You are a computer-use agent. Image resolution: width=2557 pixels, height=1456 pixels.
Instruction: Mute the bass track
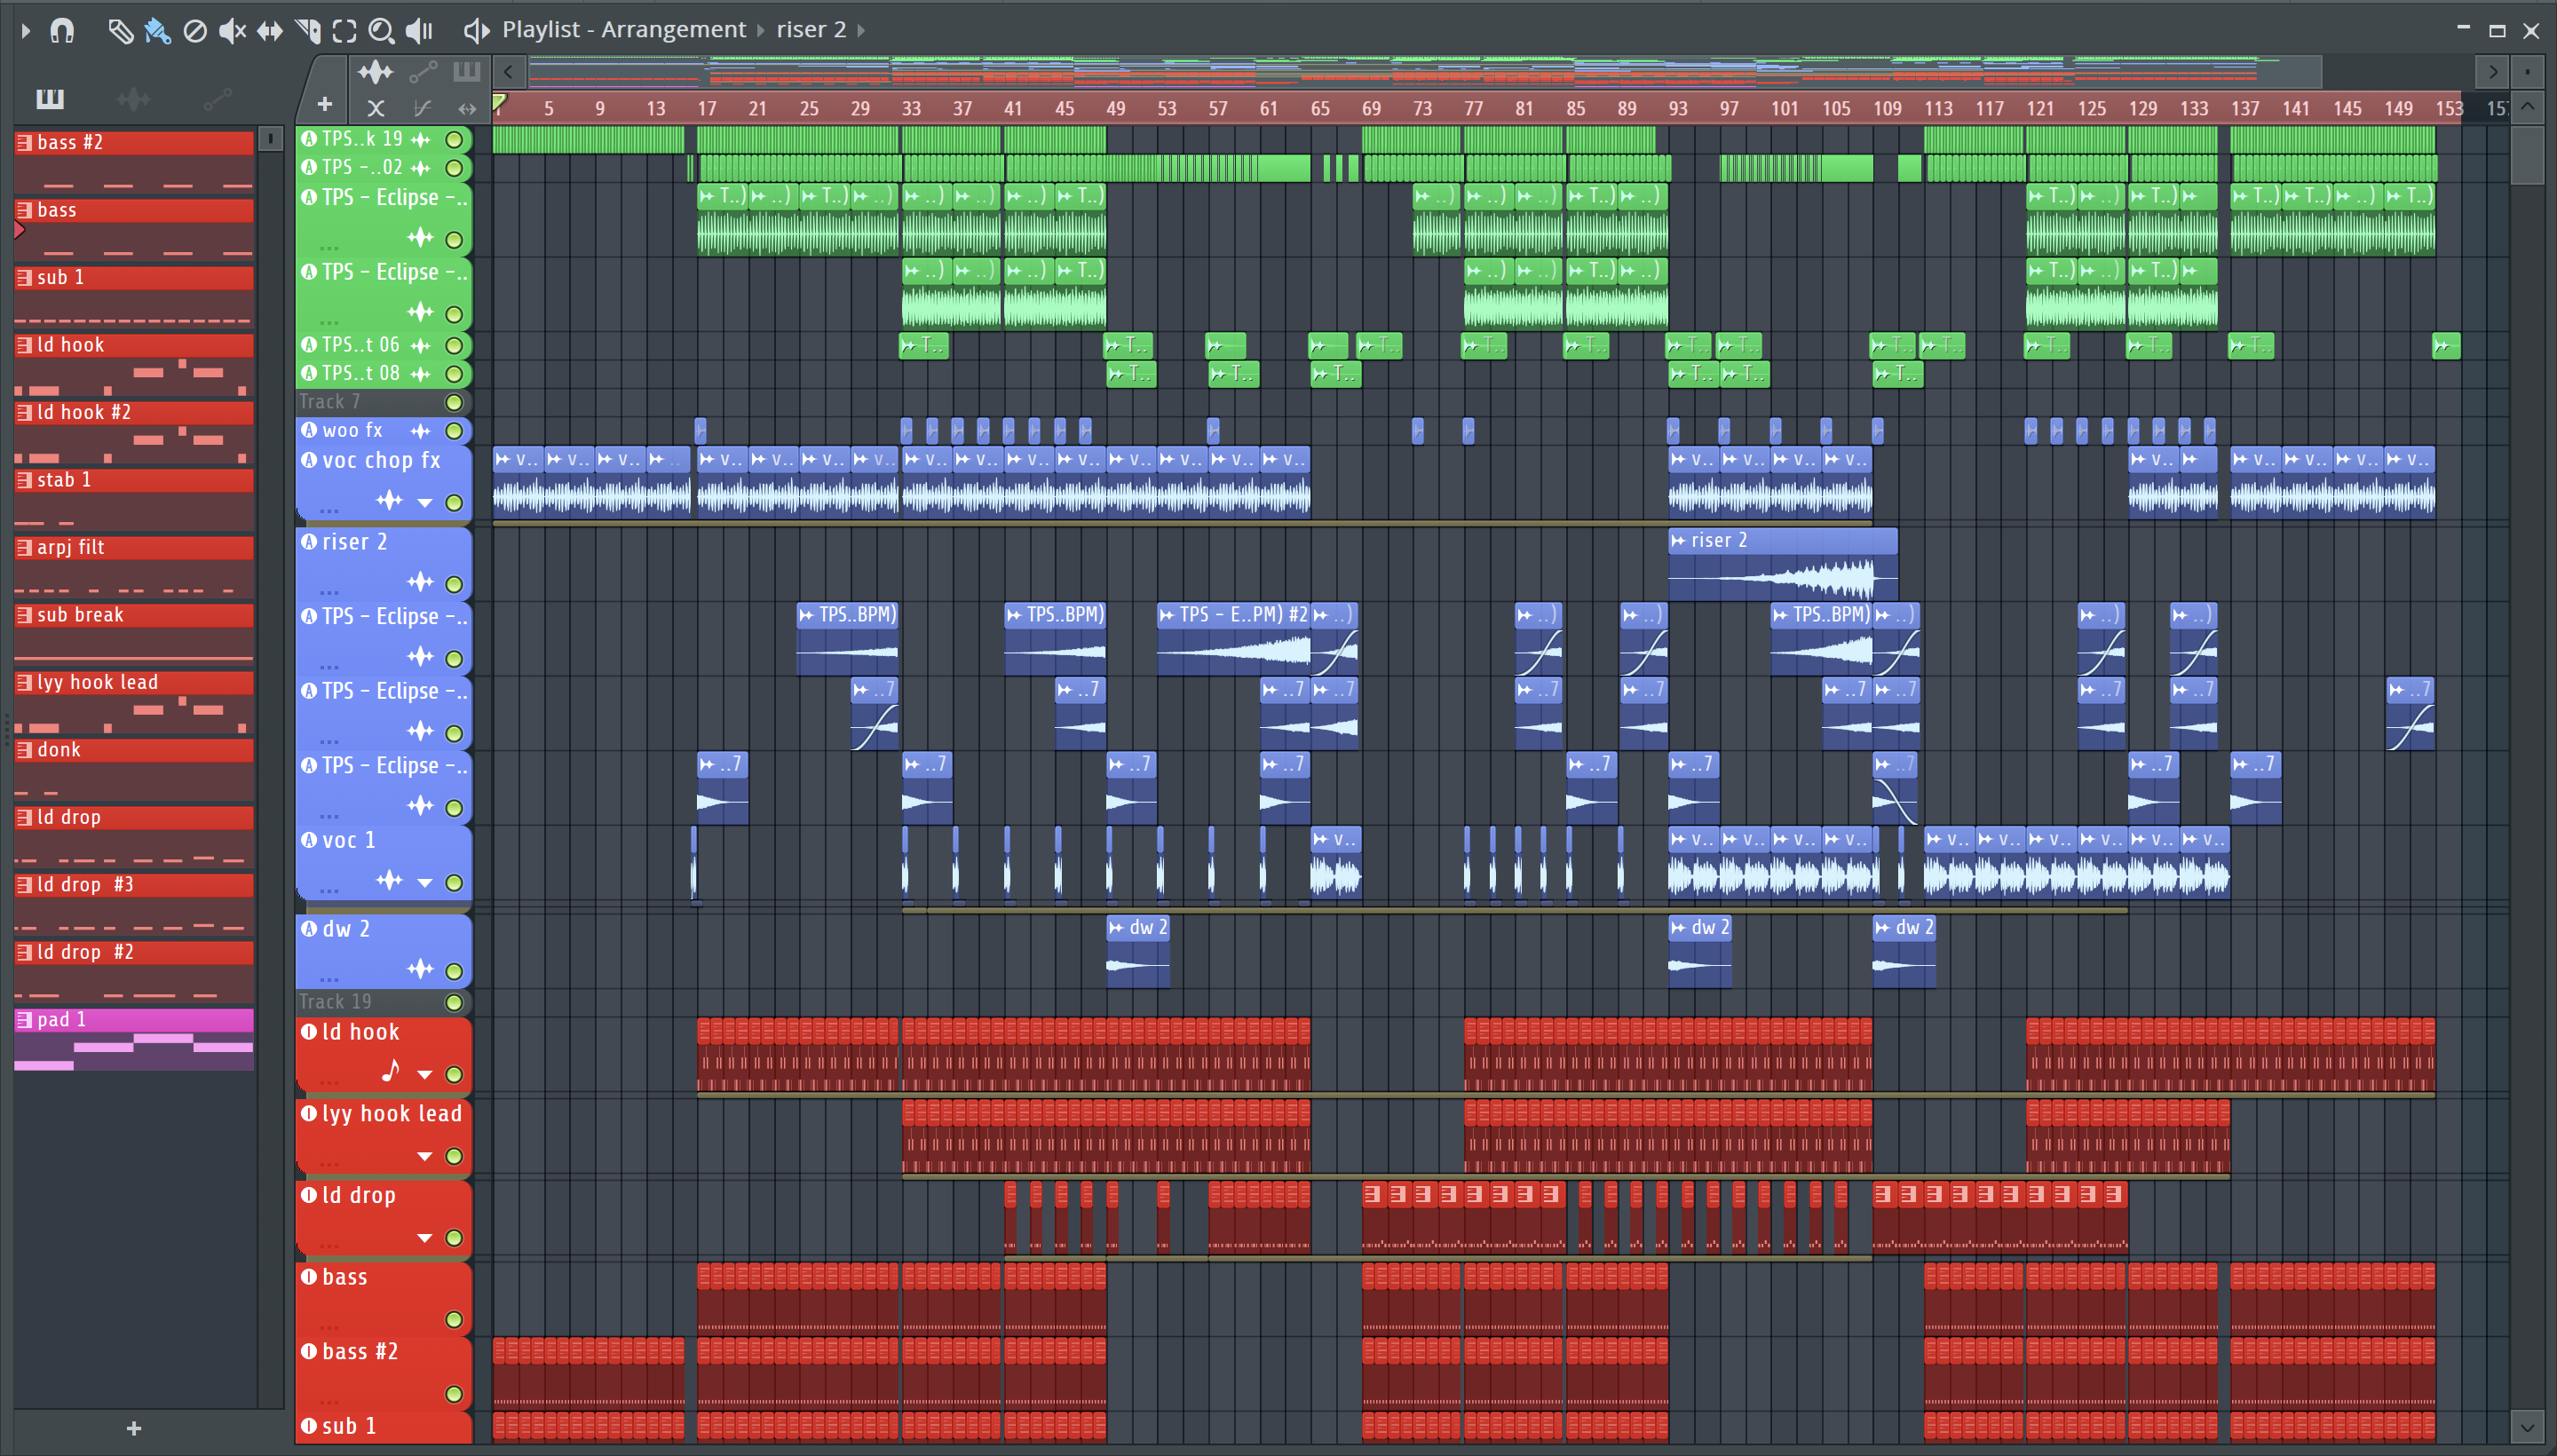tap(454, 1320)
